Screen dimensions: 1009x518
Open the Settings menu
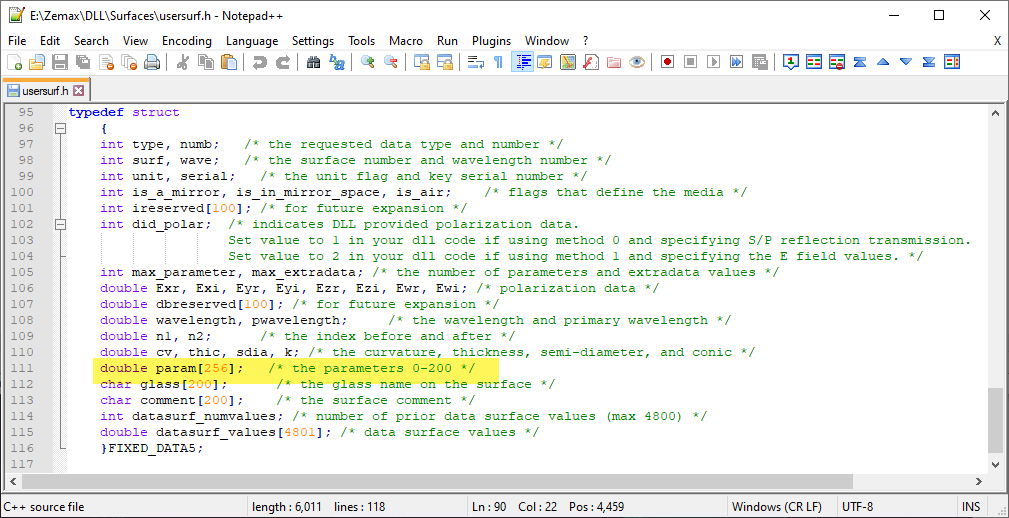click(313, 41)
